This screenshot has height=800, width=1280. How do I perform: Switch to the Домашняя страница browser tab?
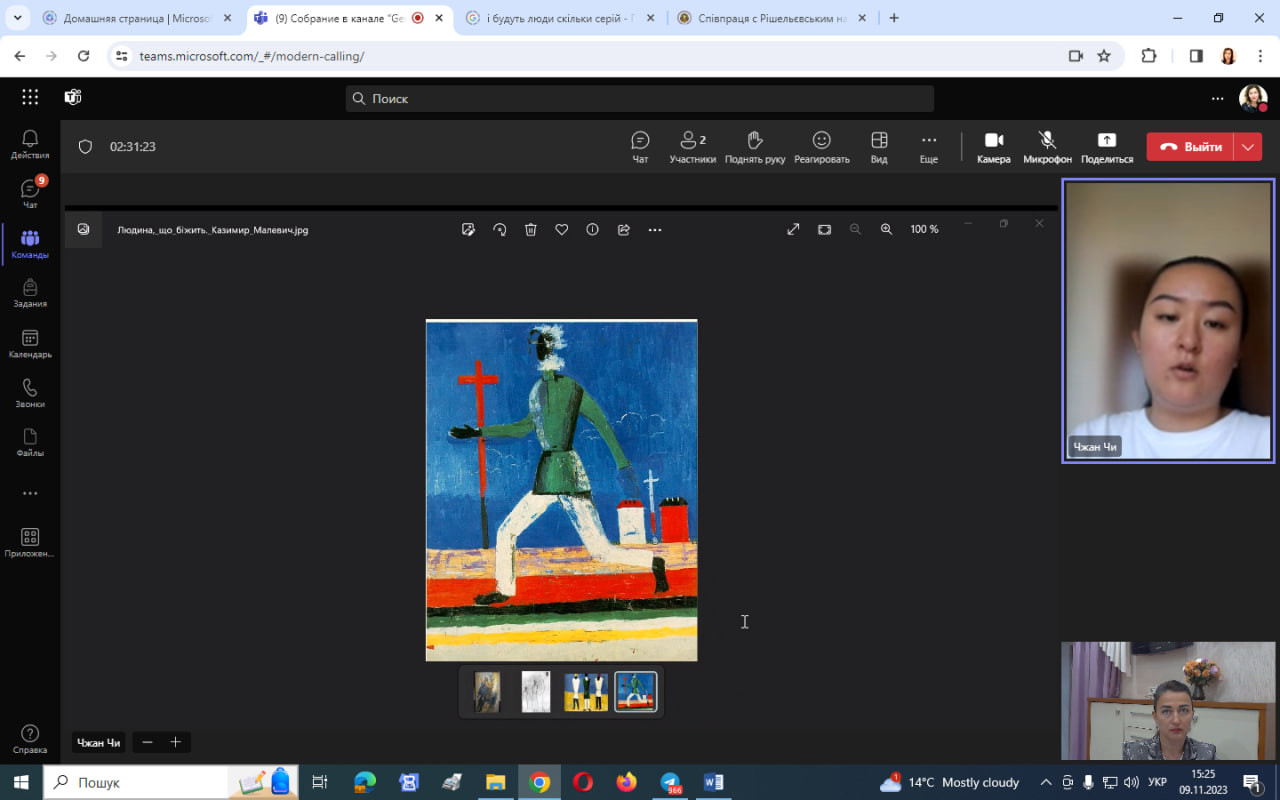135,18
